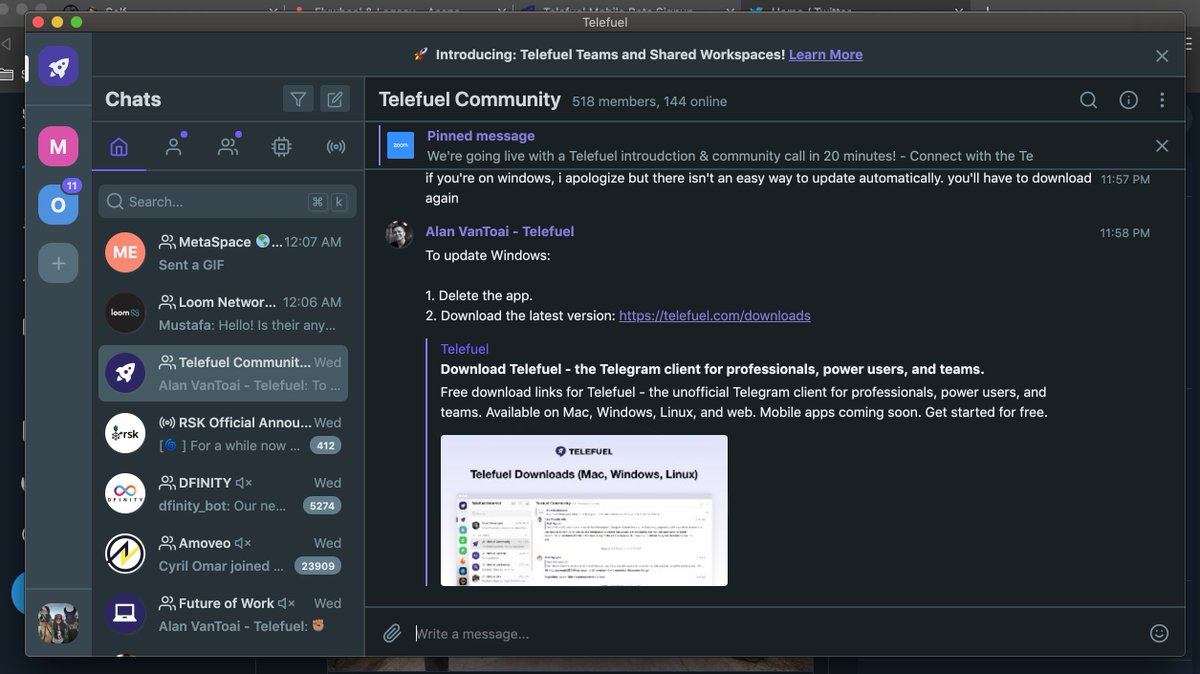
Task: Click the 5274 unread badge
Action: (x=322, y=506)
